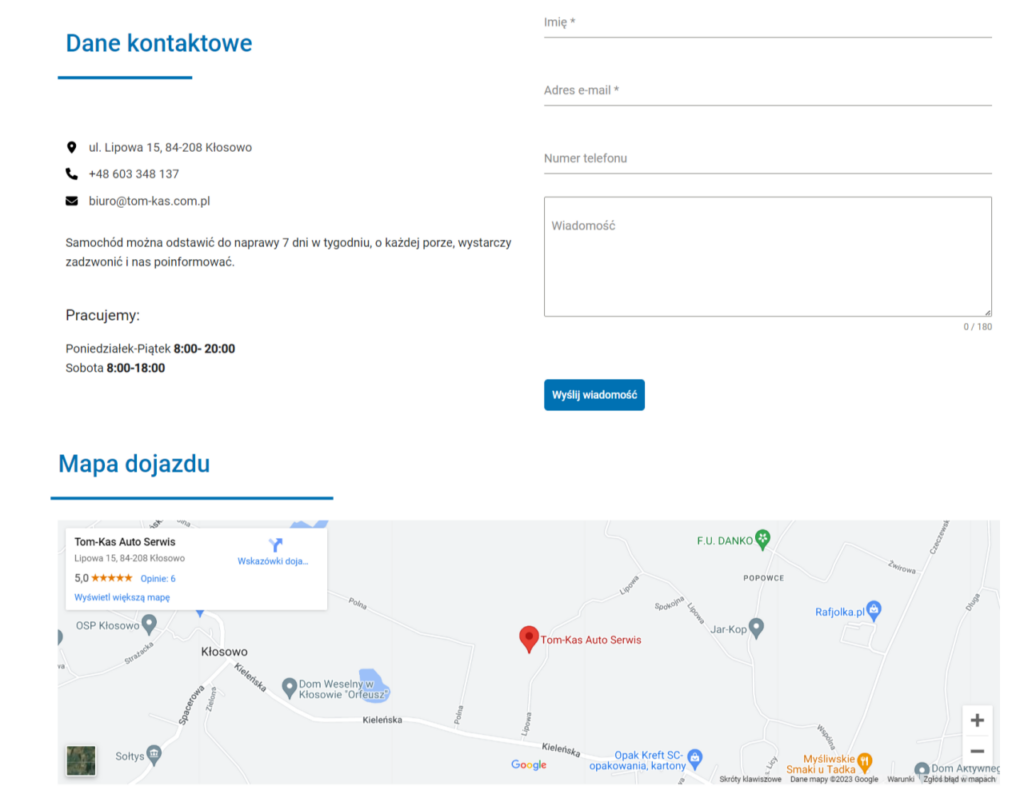Click the blue directions arrow icon
Image resolution: width=1024 pixels, height=802 pixels.
(x=276, y=545)
